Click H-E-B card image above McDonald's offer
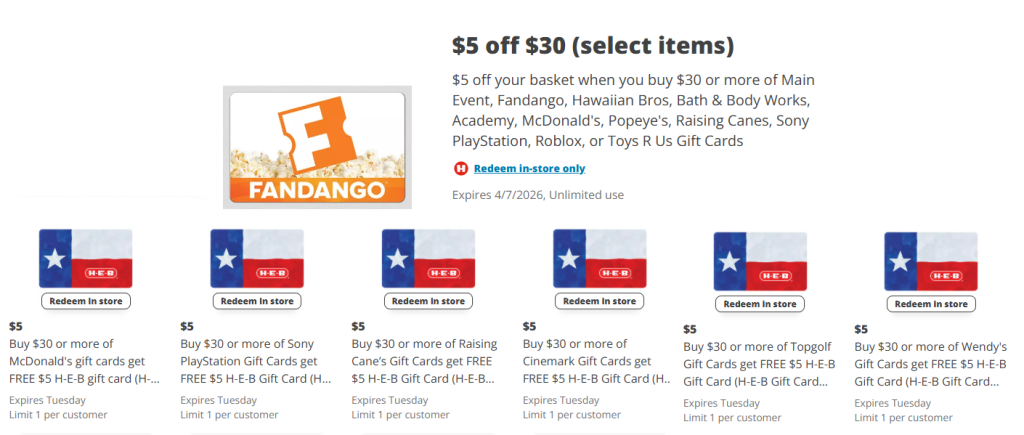 (85, 258)
